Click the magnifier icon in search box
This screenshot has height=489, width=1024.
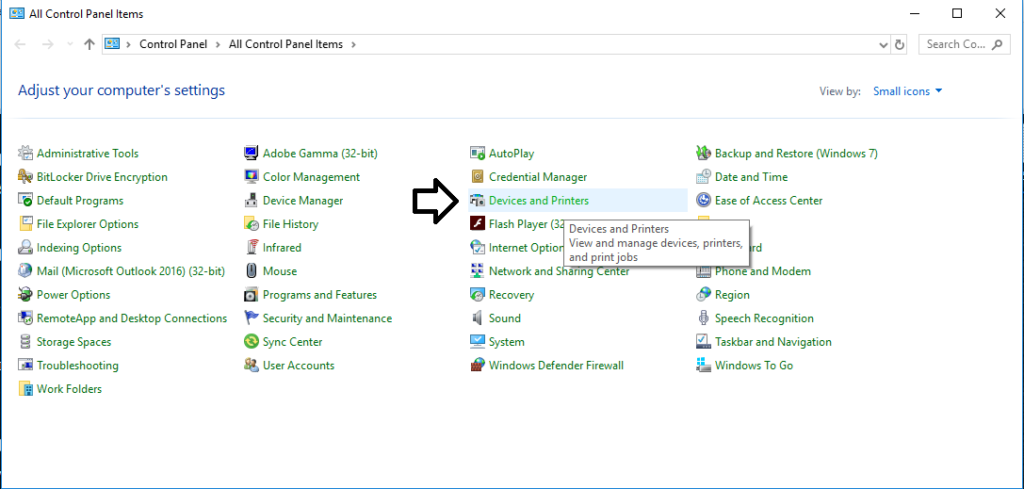pyautogui.click(x=997, y=44)
